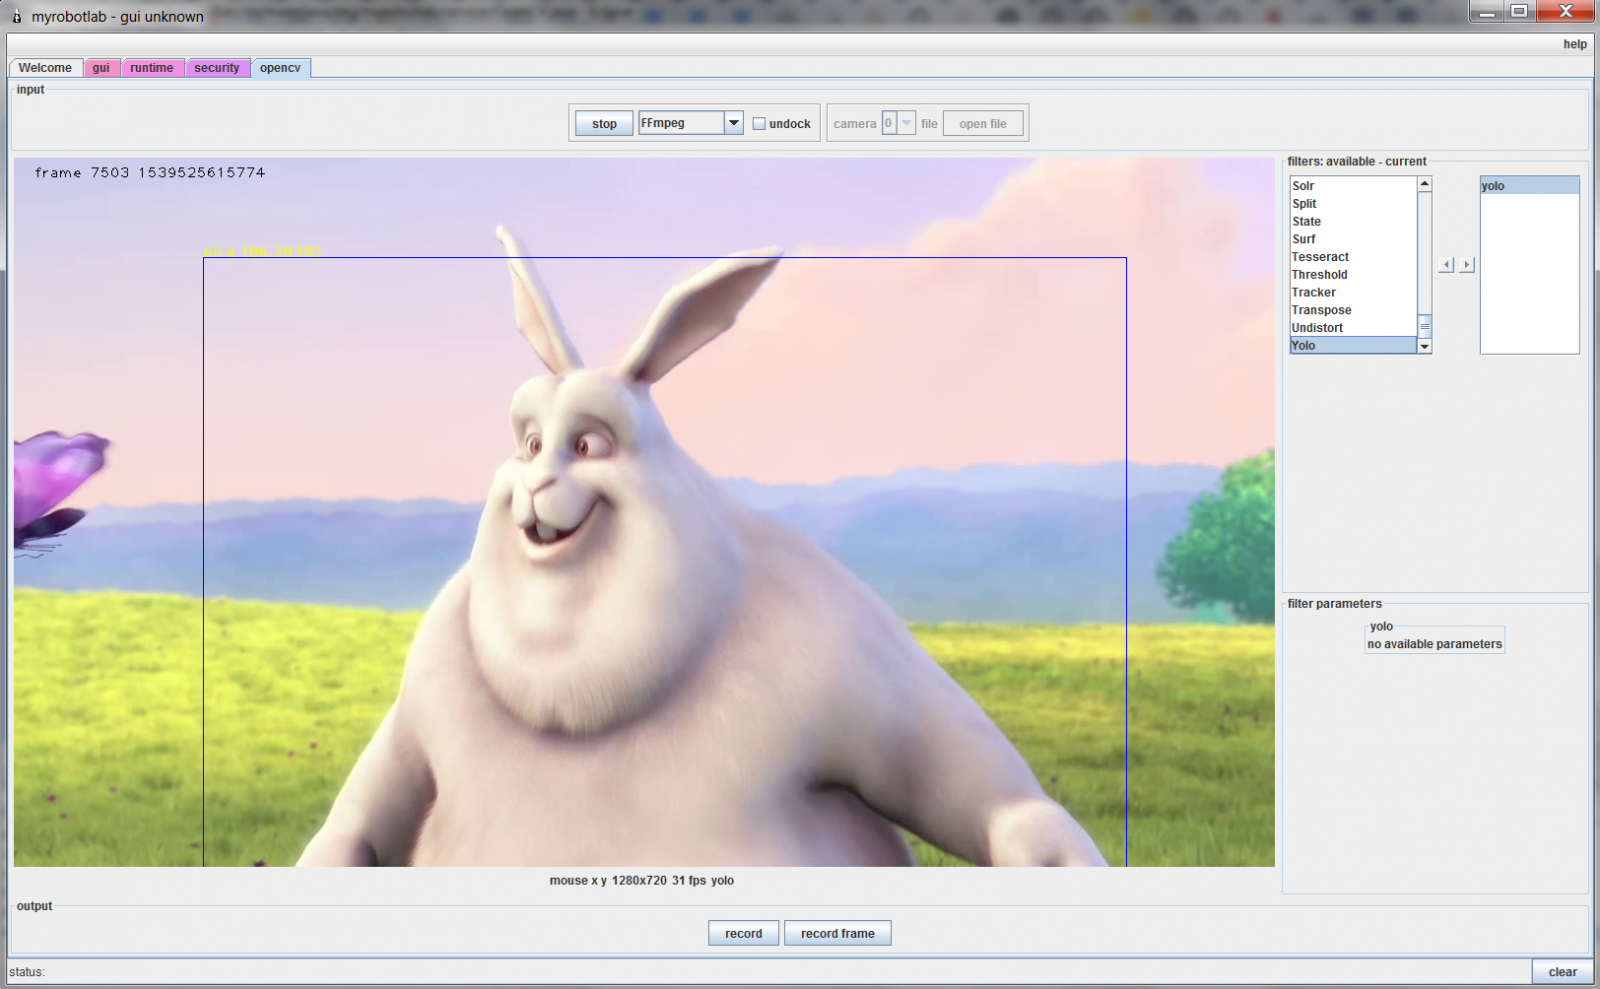Select Tracker filter in the list

click(1353, 293)
